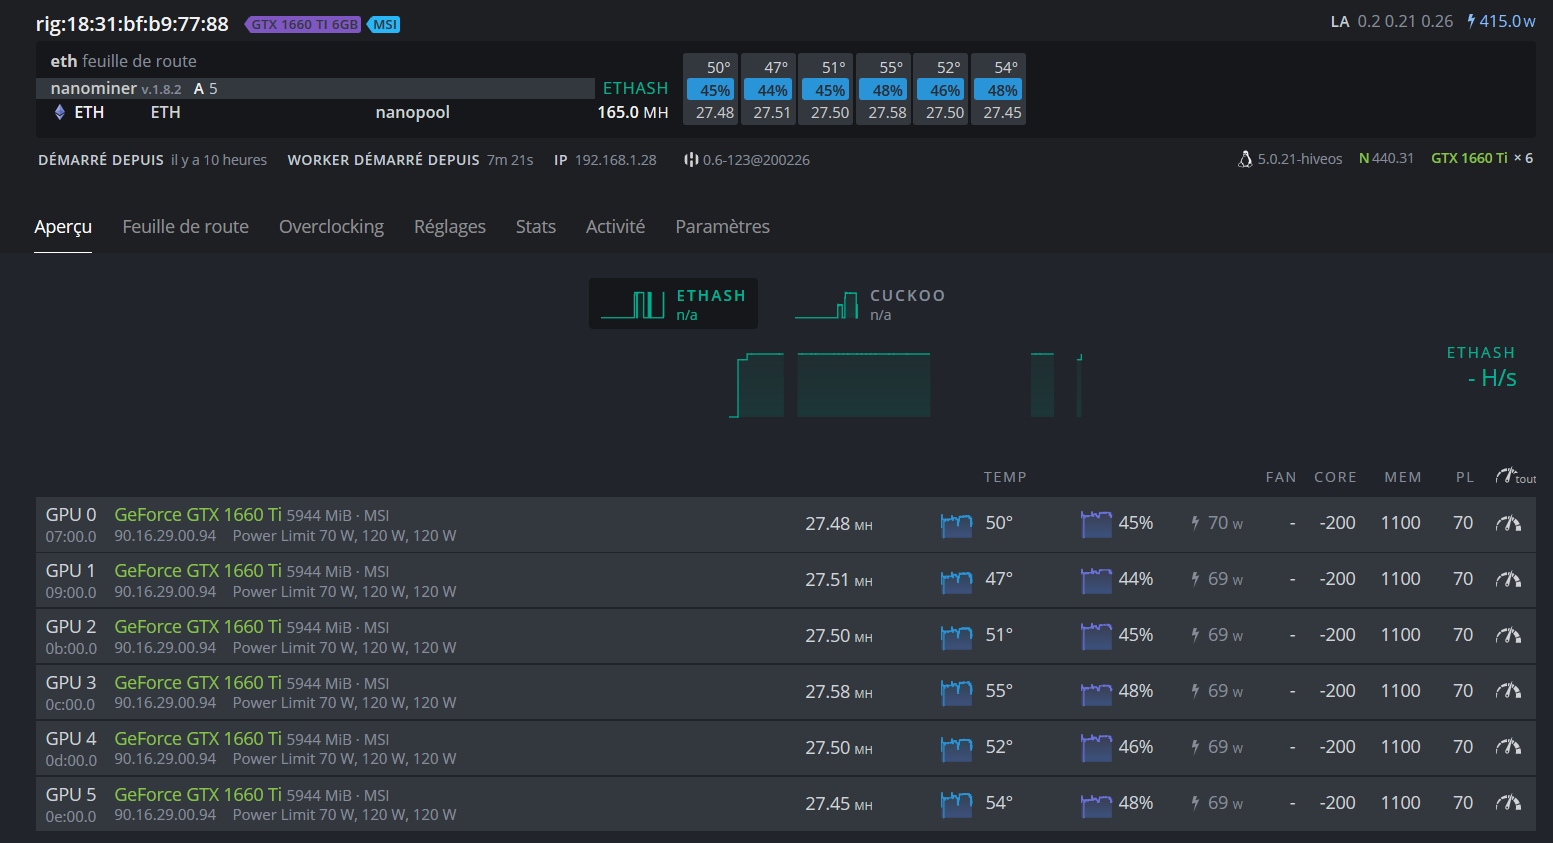Open GPU 1 overclock tuning icon
This screenshot has height=843, width=1553.
click(x=1508, y=579)
